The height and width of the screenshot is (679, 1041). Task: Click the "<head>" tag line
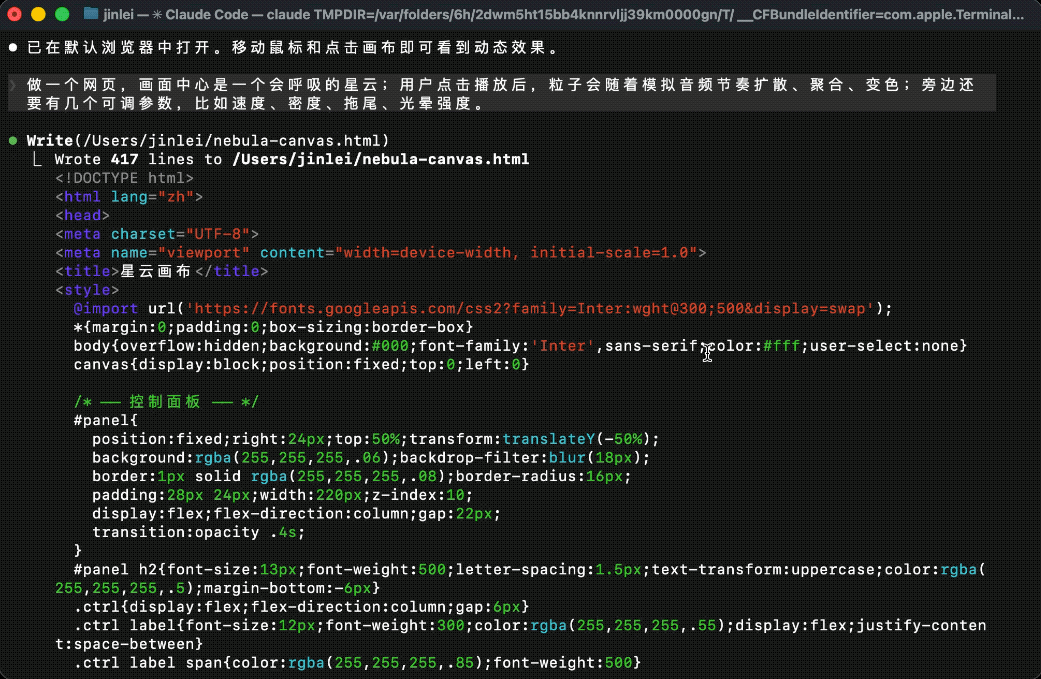coord(82,215)
